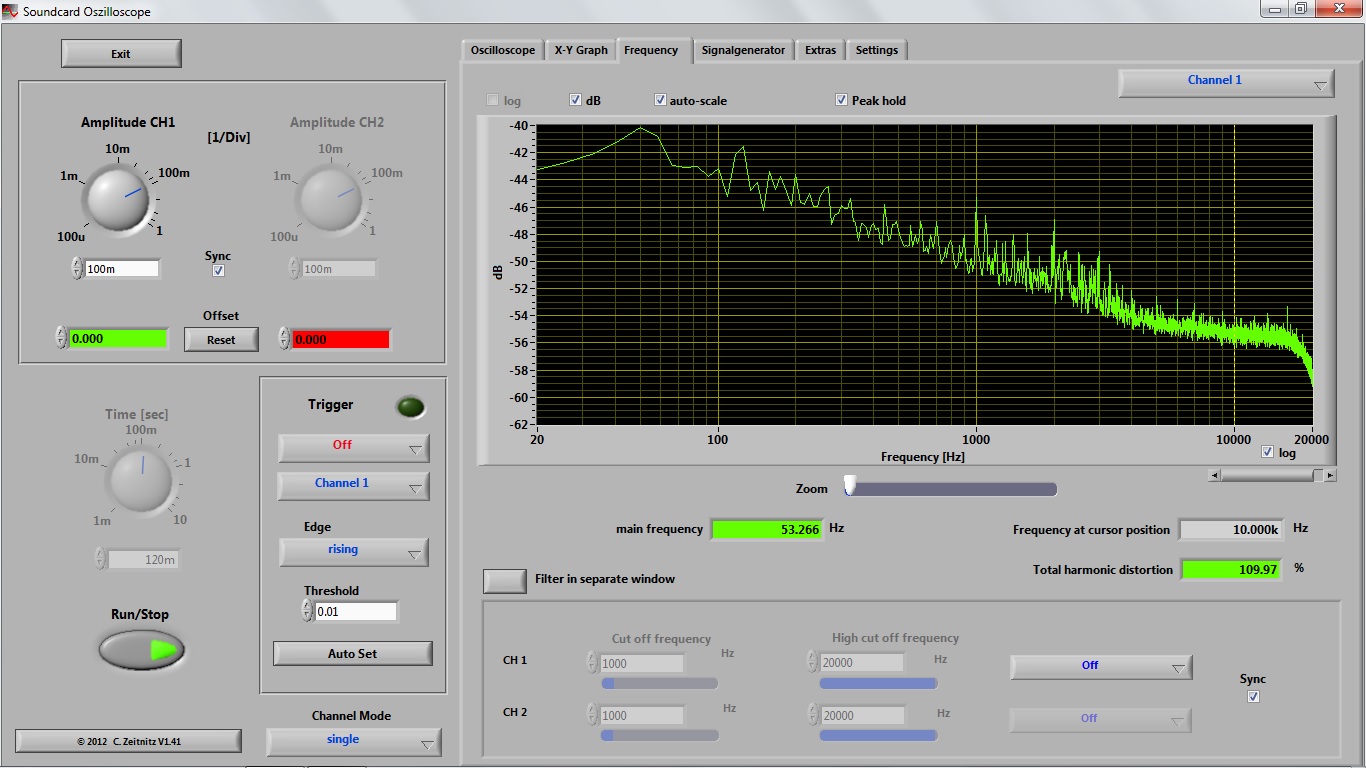Toggle the dB checkbox

pyautogui.click(x=576, y=100)
